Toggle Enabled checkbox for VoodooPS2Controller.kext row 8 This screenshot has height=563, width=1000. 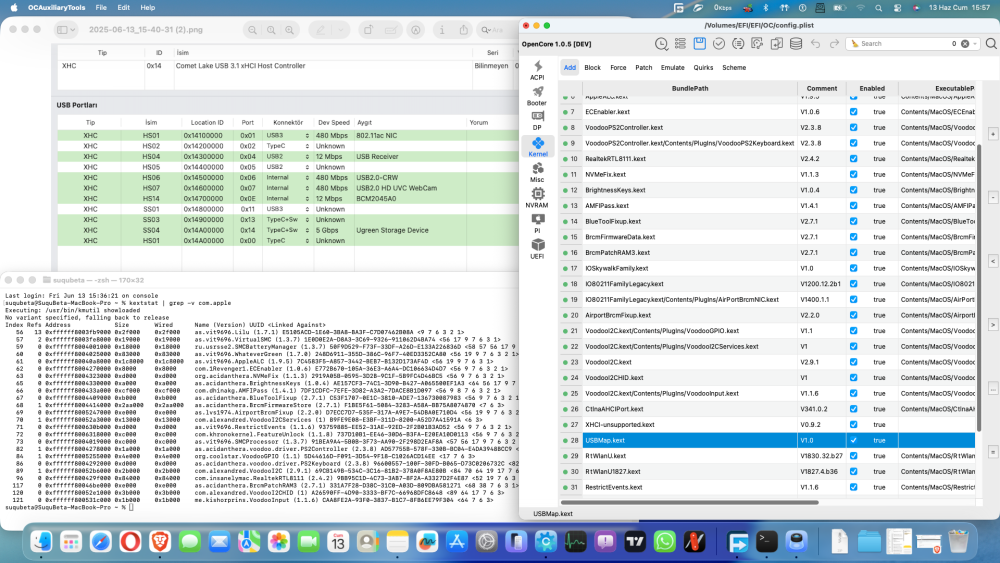coord(853,128)
